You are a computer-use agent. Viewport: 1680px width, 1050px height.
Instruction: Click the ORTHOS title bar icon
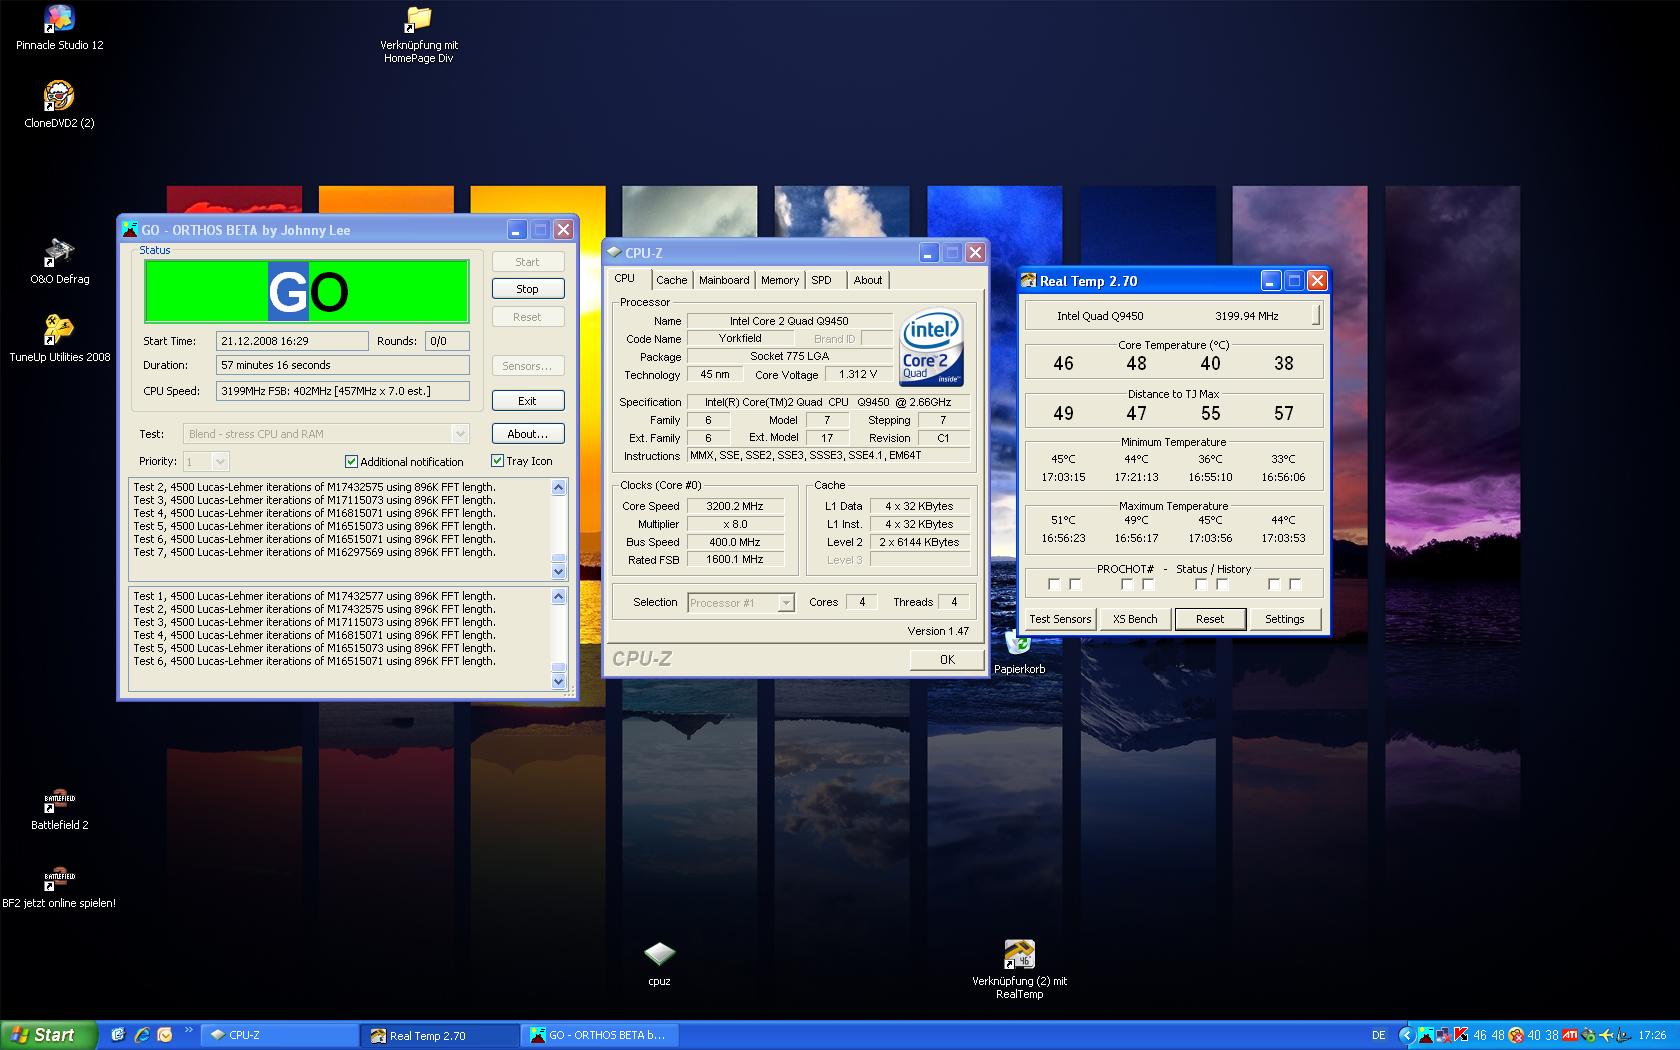pyautogui.click(x=130, y=230)
